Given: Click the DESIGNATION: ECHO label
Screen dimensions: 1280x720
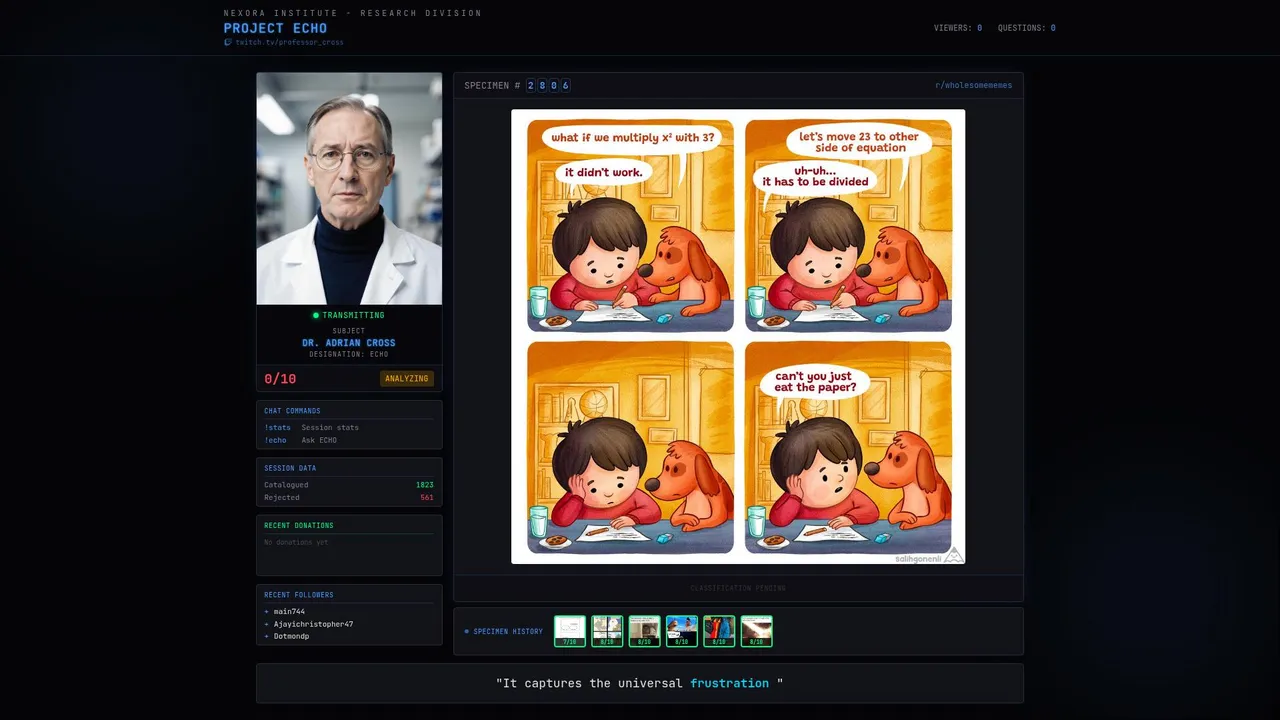Looking at the screenshot, I should pos(349,354).
